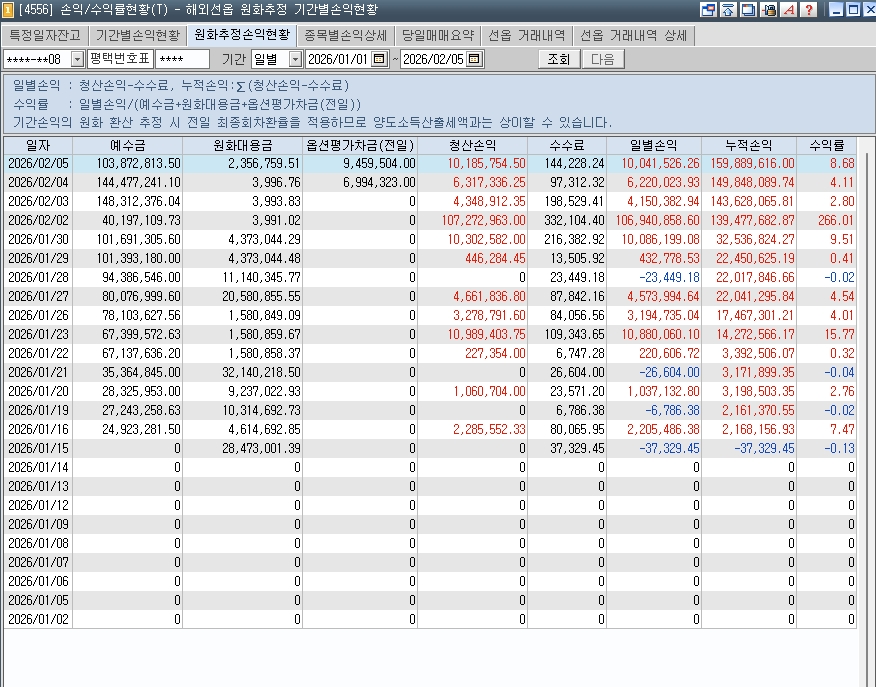
Task: Click the 다음 next button
Action: pyautogui.click(x=603, y=59)
